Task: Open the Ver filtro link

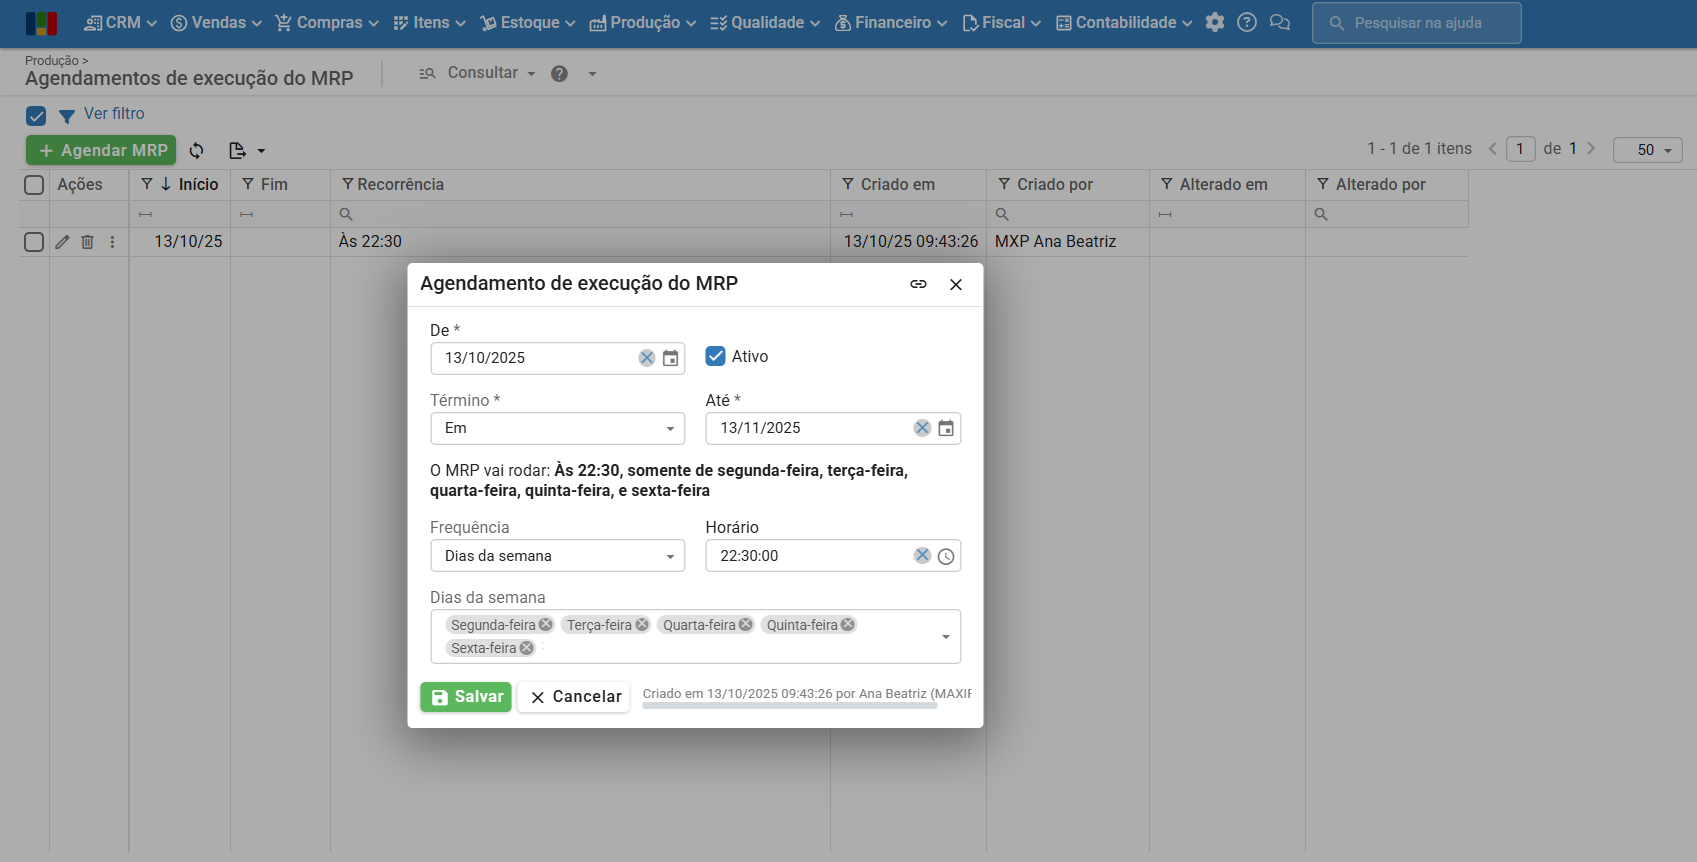Action: point(114,114)
